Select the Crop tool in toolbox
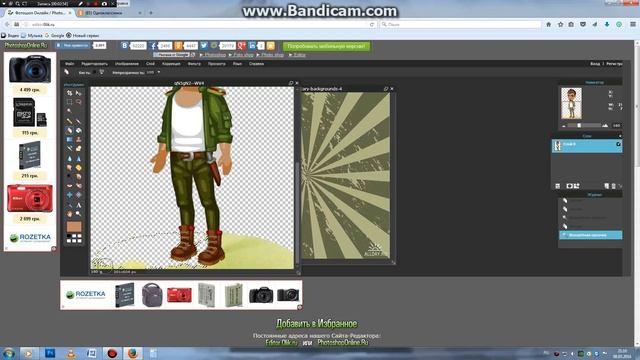 (69, 93)
